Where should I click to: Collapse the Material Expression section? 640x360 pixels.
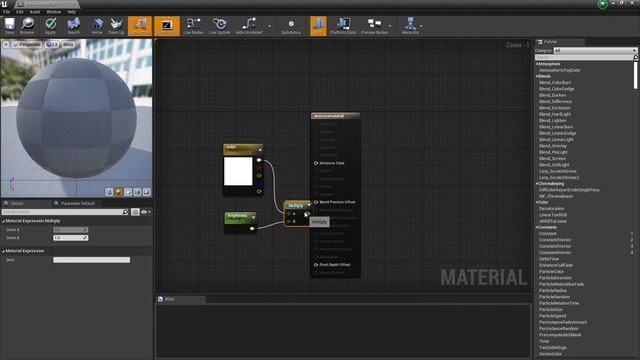[4, 251]
